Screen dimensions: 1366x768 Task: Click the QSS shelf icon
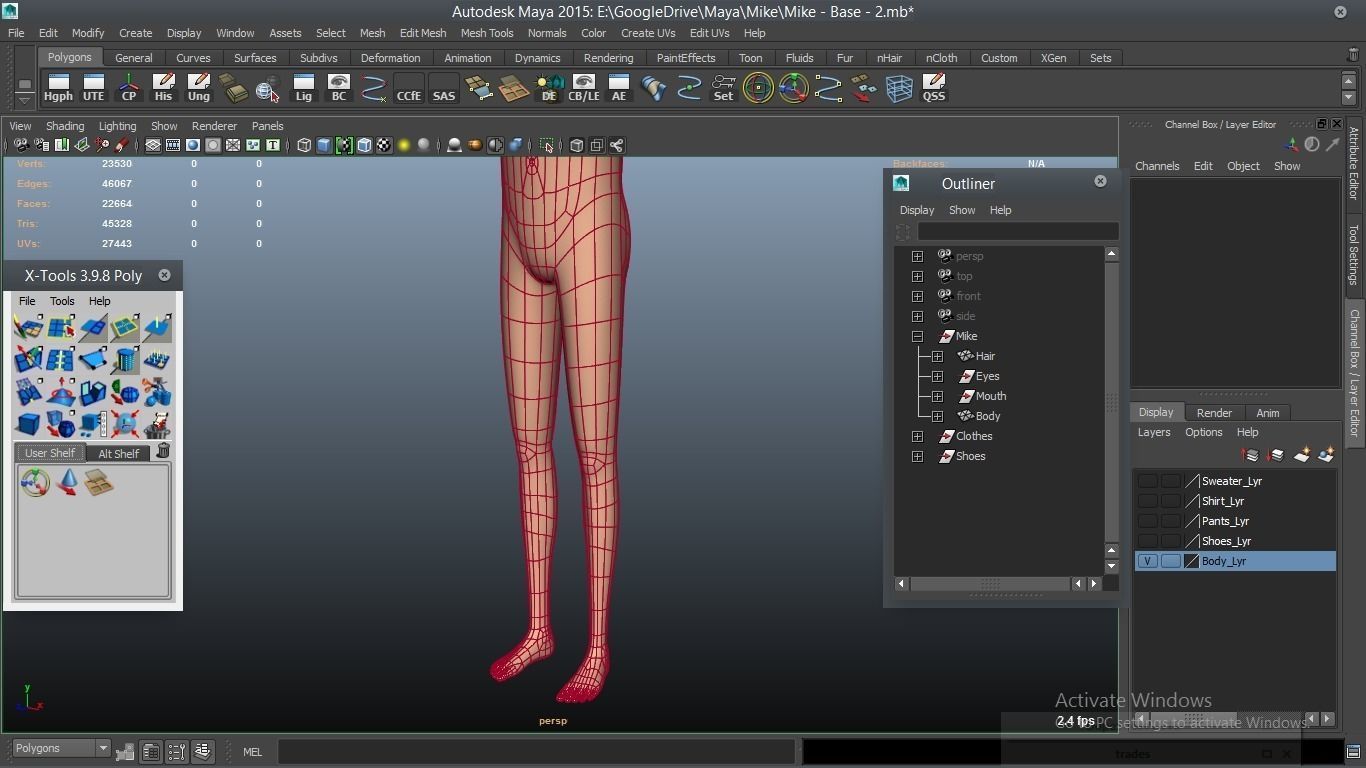pos(933,88)
